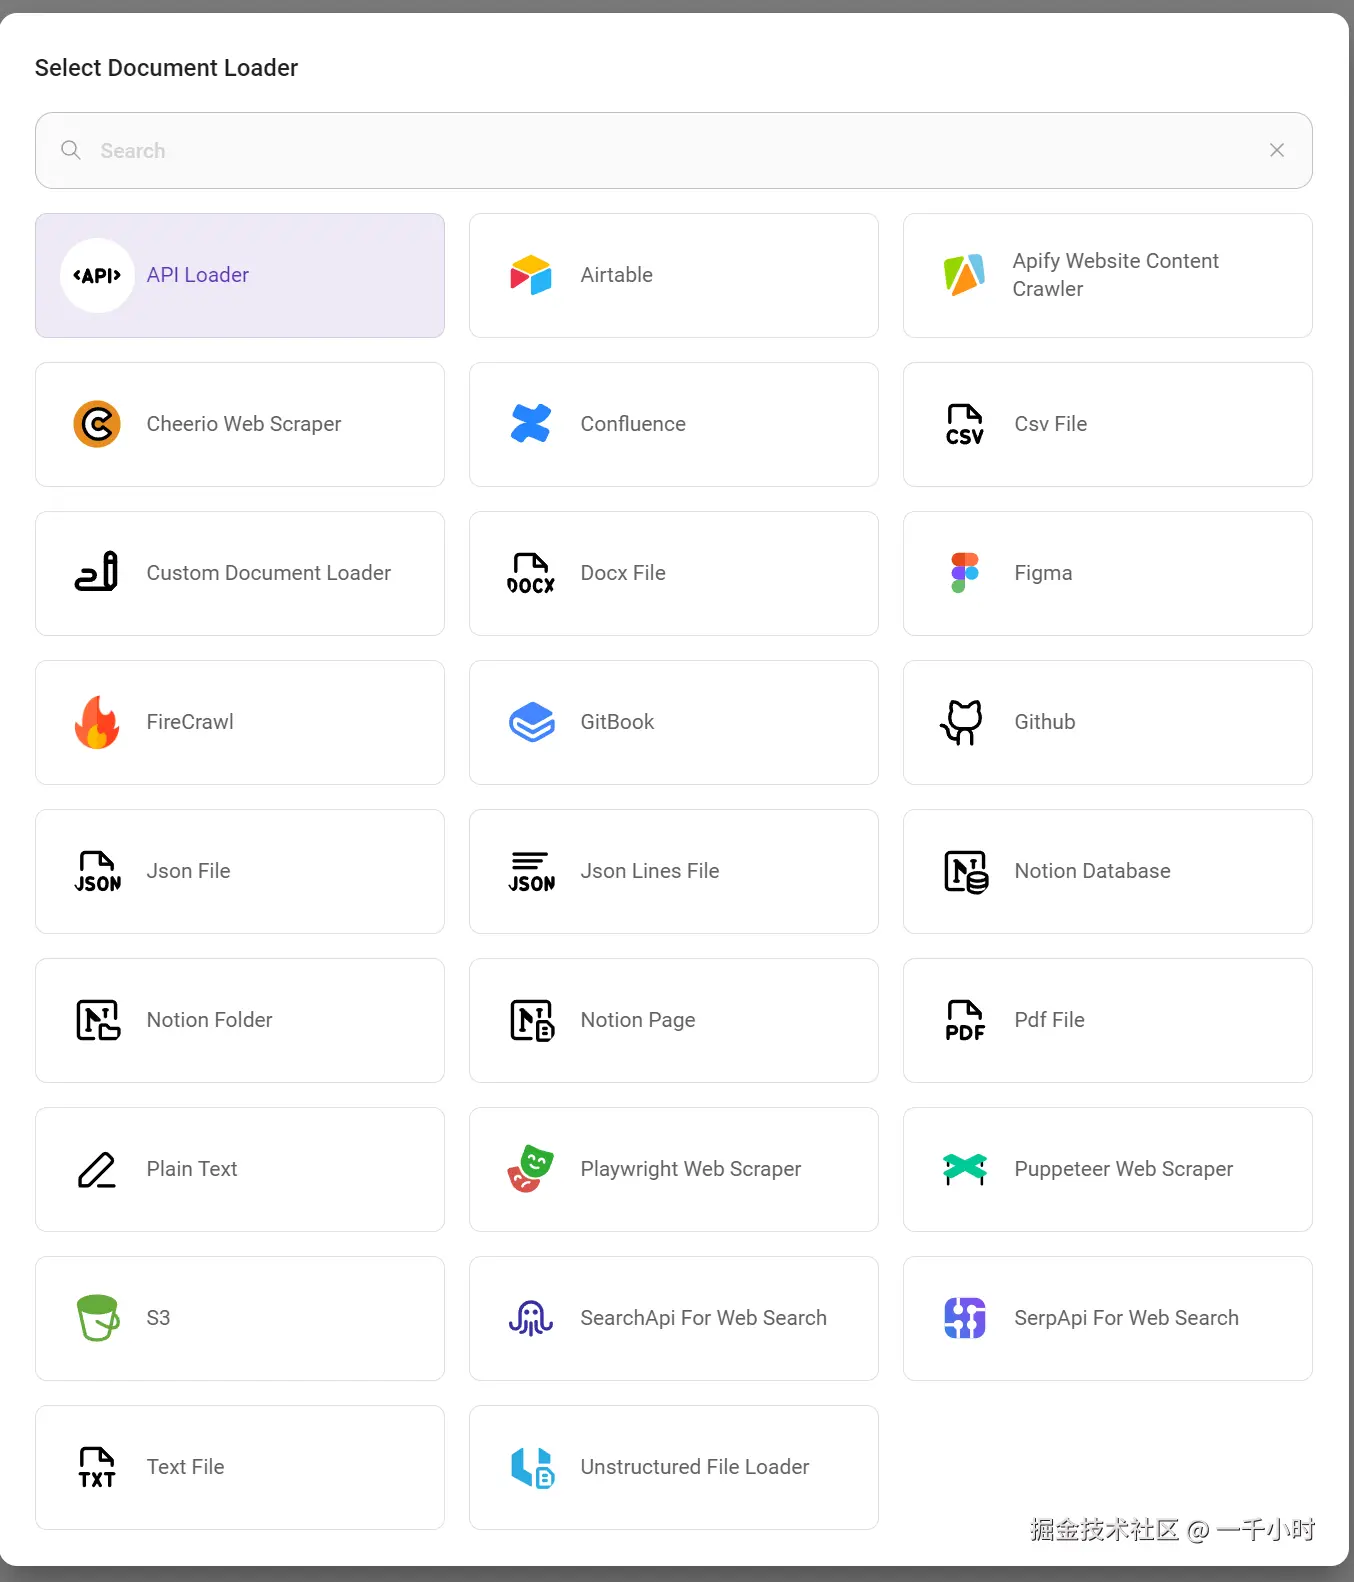Choose the Text File label
The image size is (1354, 1582).
coord(186,1467)
